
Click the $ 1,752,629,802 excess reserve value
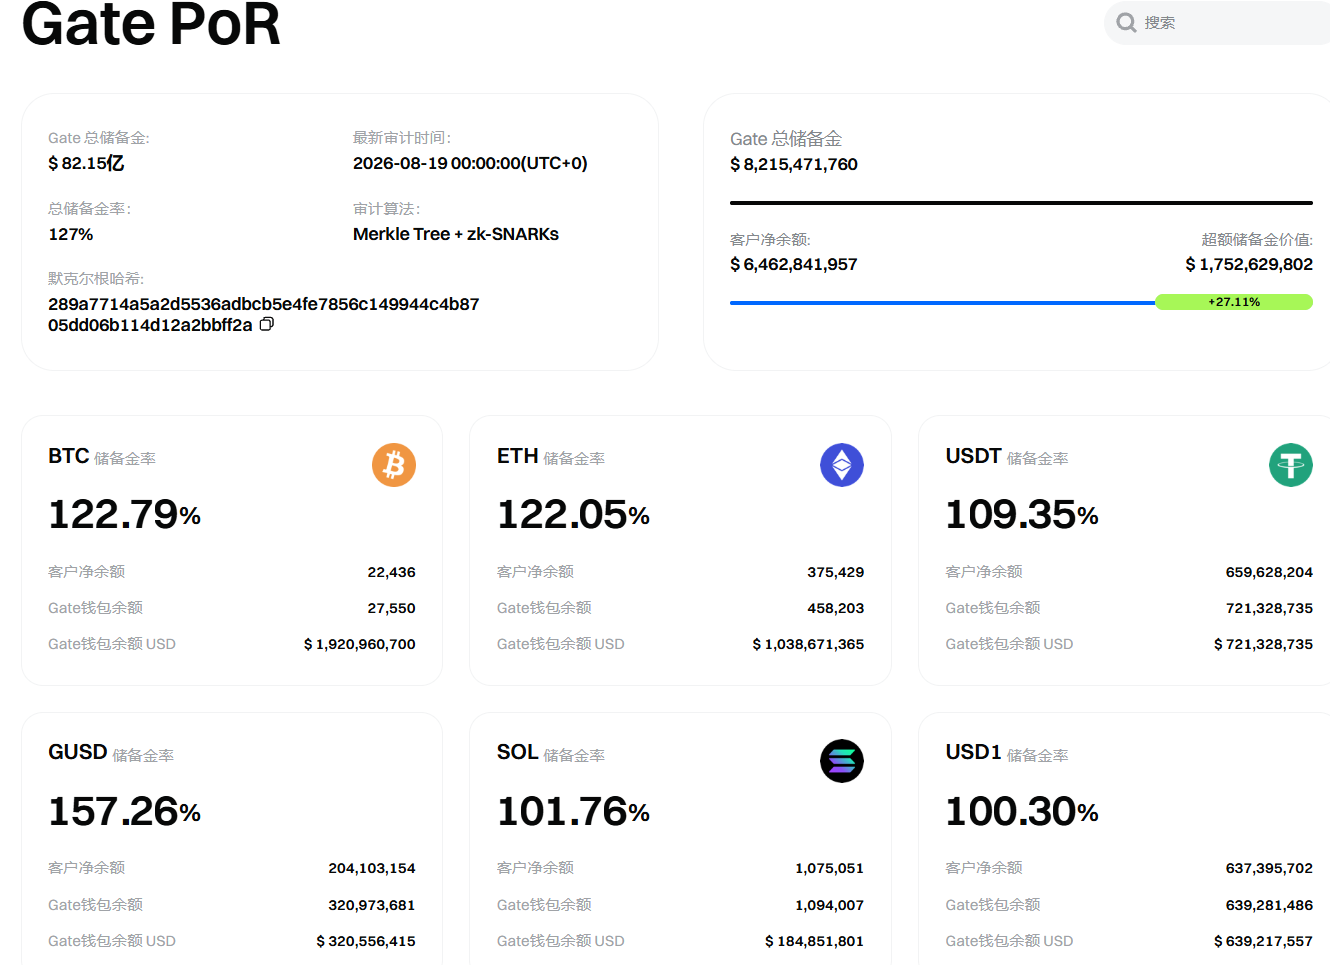[1249, 264]
